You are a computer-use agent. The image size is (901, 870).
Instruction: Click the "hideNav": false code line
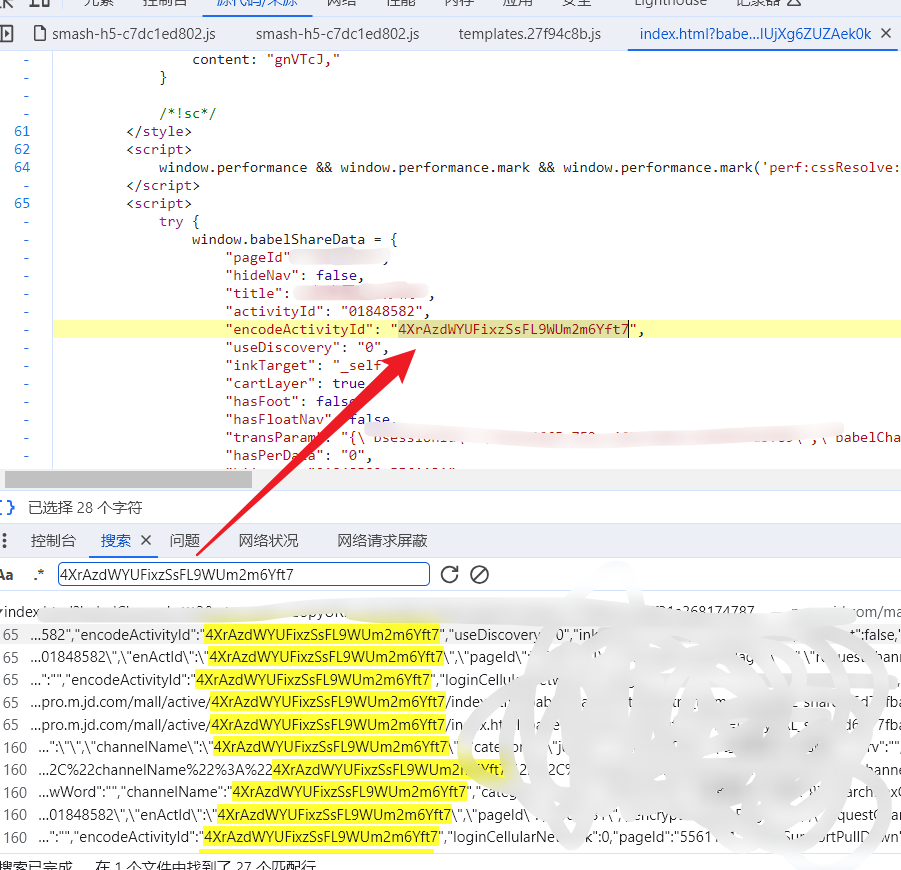click(294, 276)
